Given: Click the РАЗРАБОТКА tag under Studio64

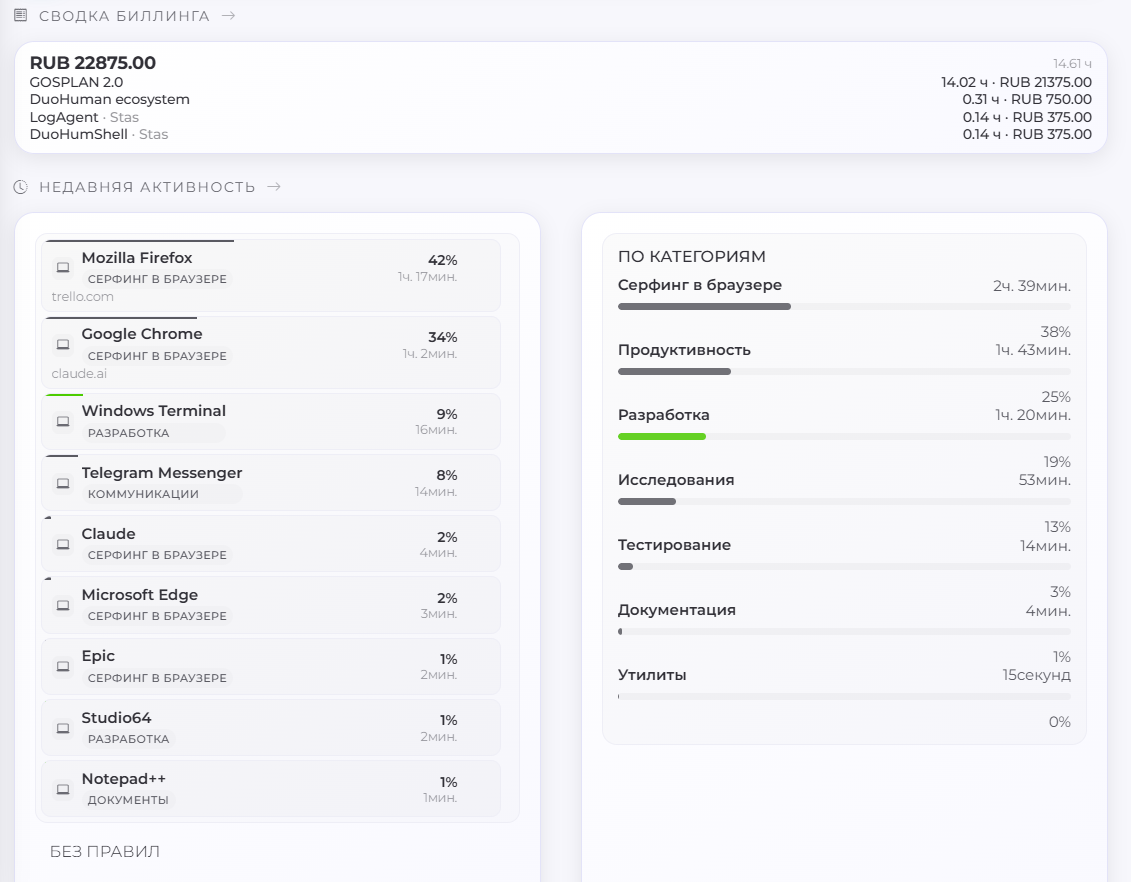Looking at the screenshot, I should point(128,739).
